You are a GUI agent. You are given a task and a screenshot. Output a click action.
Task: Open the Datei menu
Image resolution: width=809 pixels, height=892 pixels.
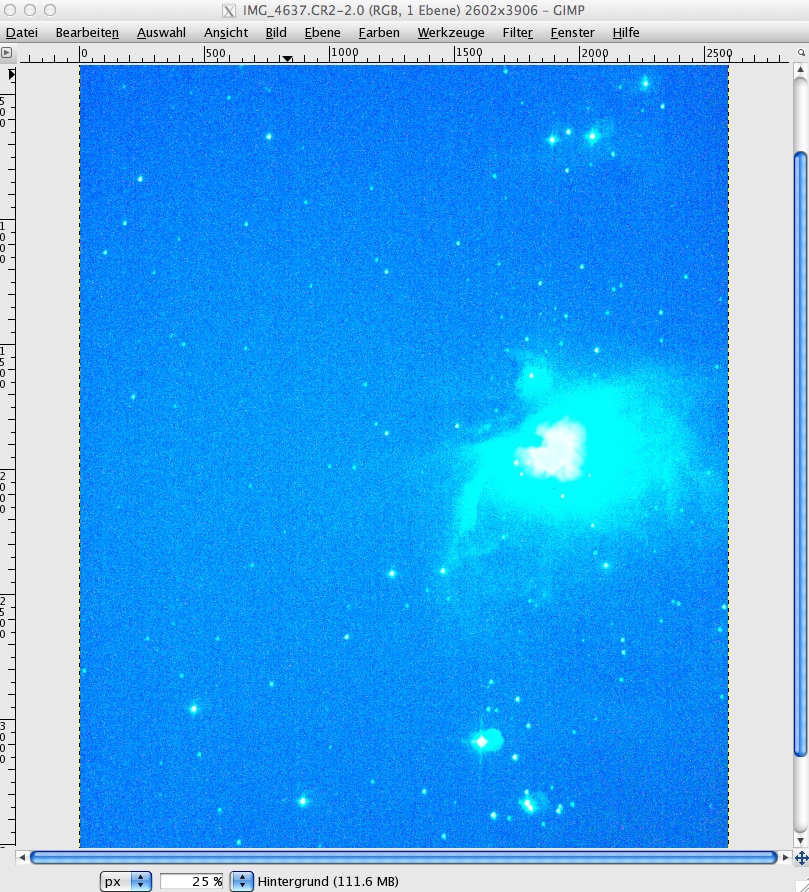pos(21,32)
